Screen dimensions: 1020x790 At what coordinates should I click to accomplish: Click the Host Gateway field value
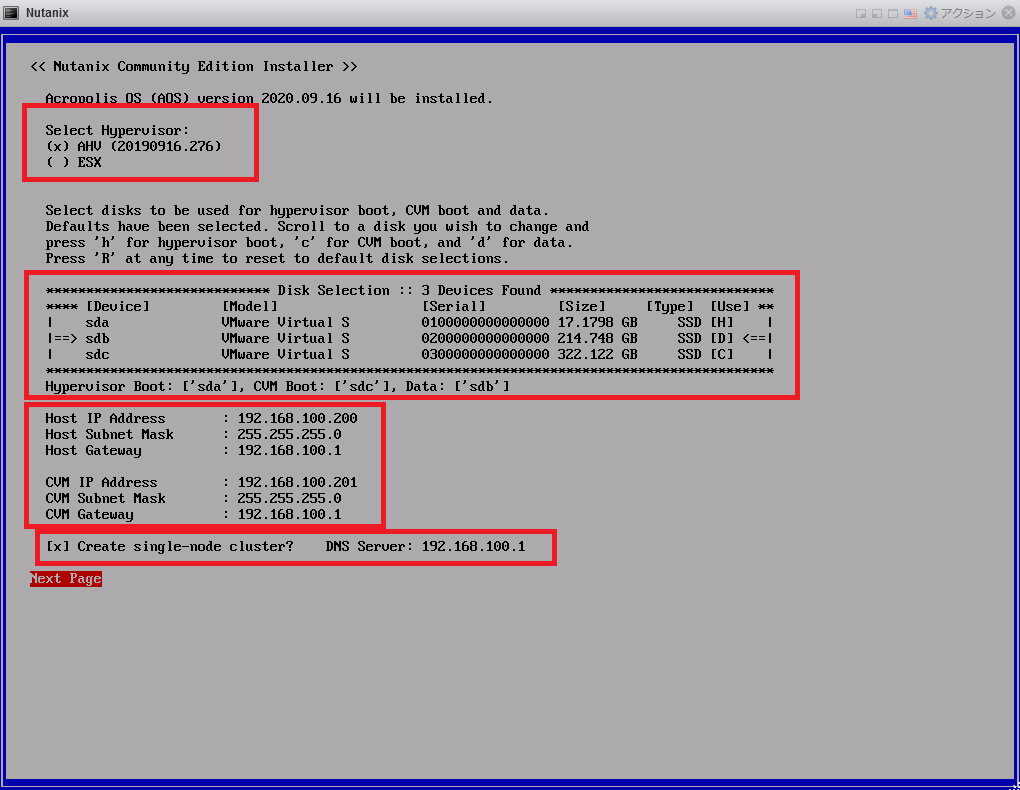[289, 450]
